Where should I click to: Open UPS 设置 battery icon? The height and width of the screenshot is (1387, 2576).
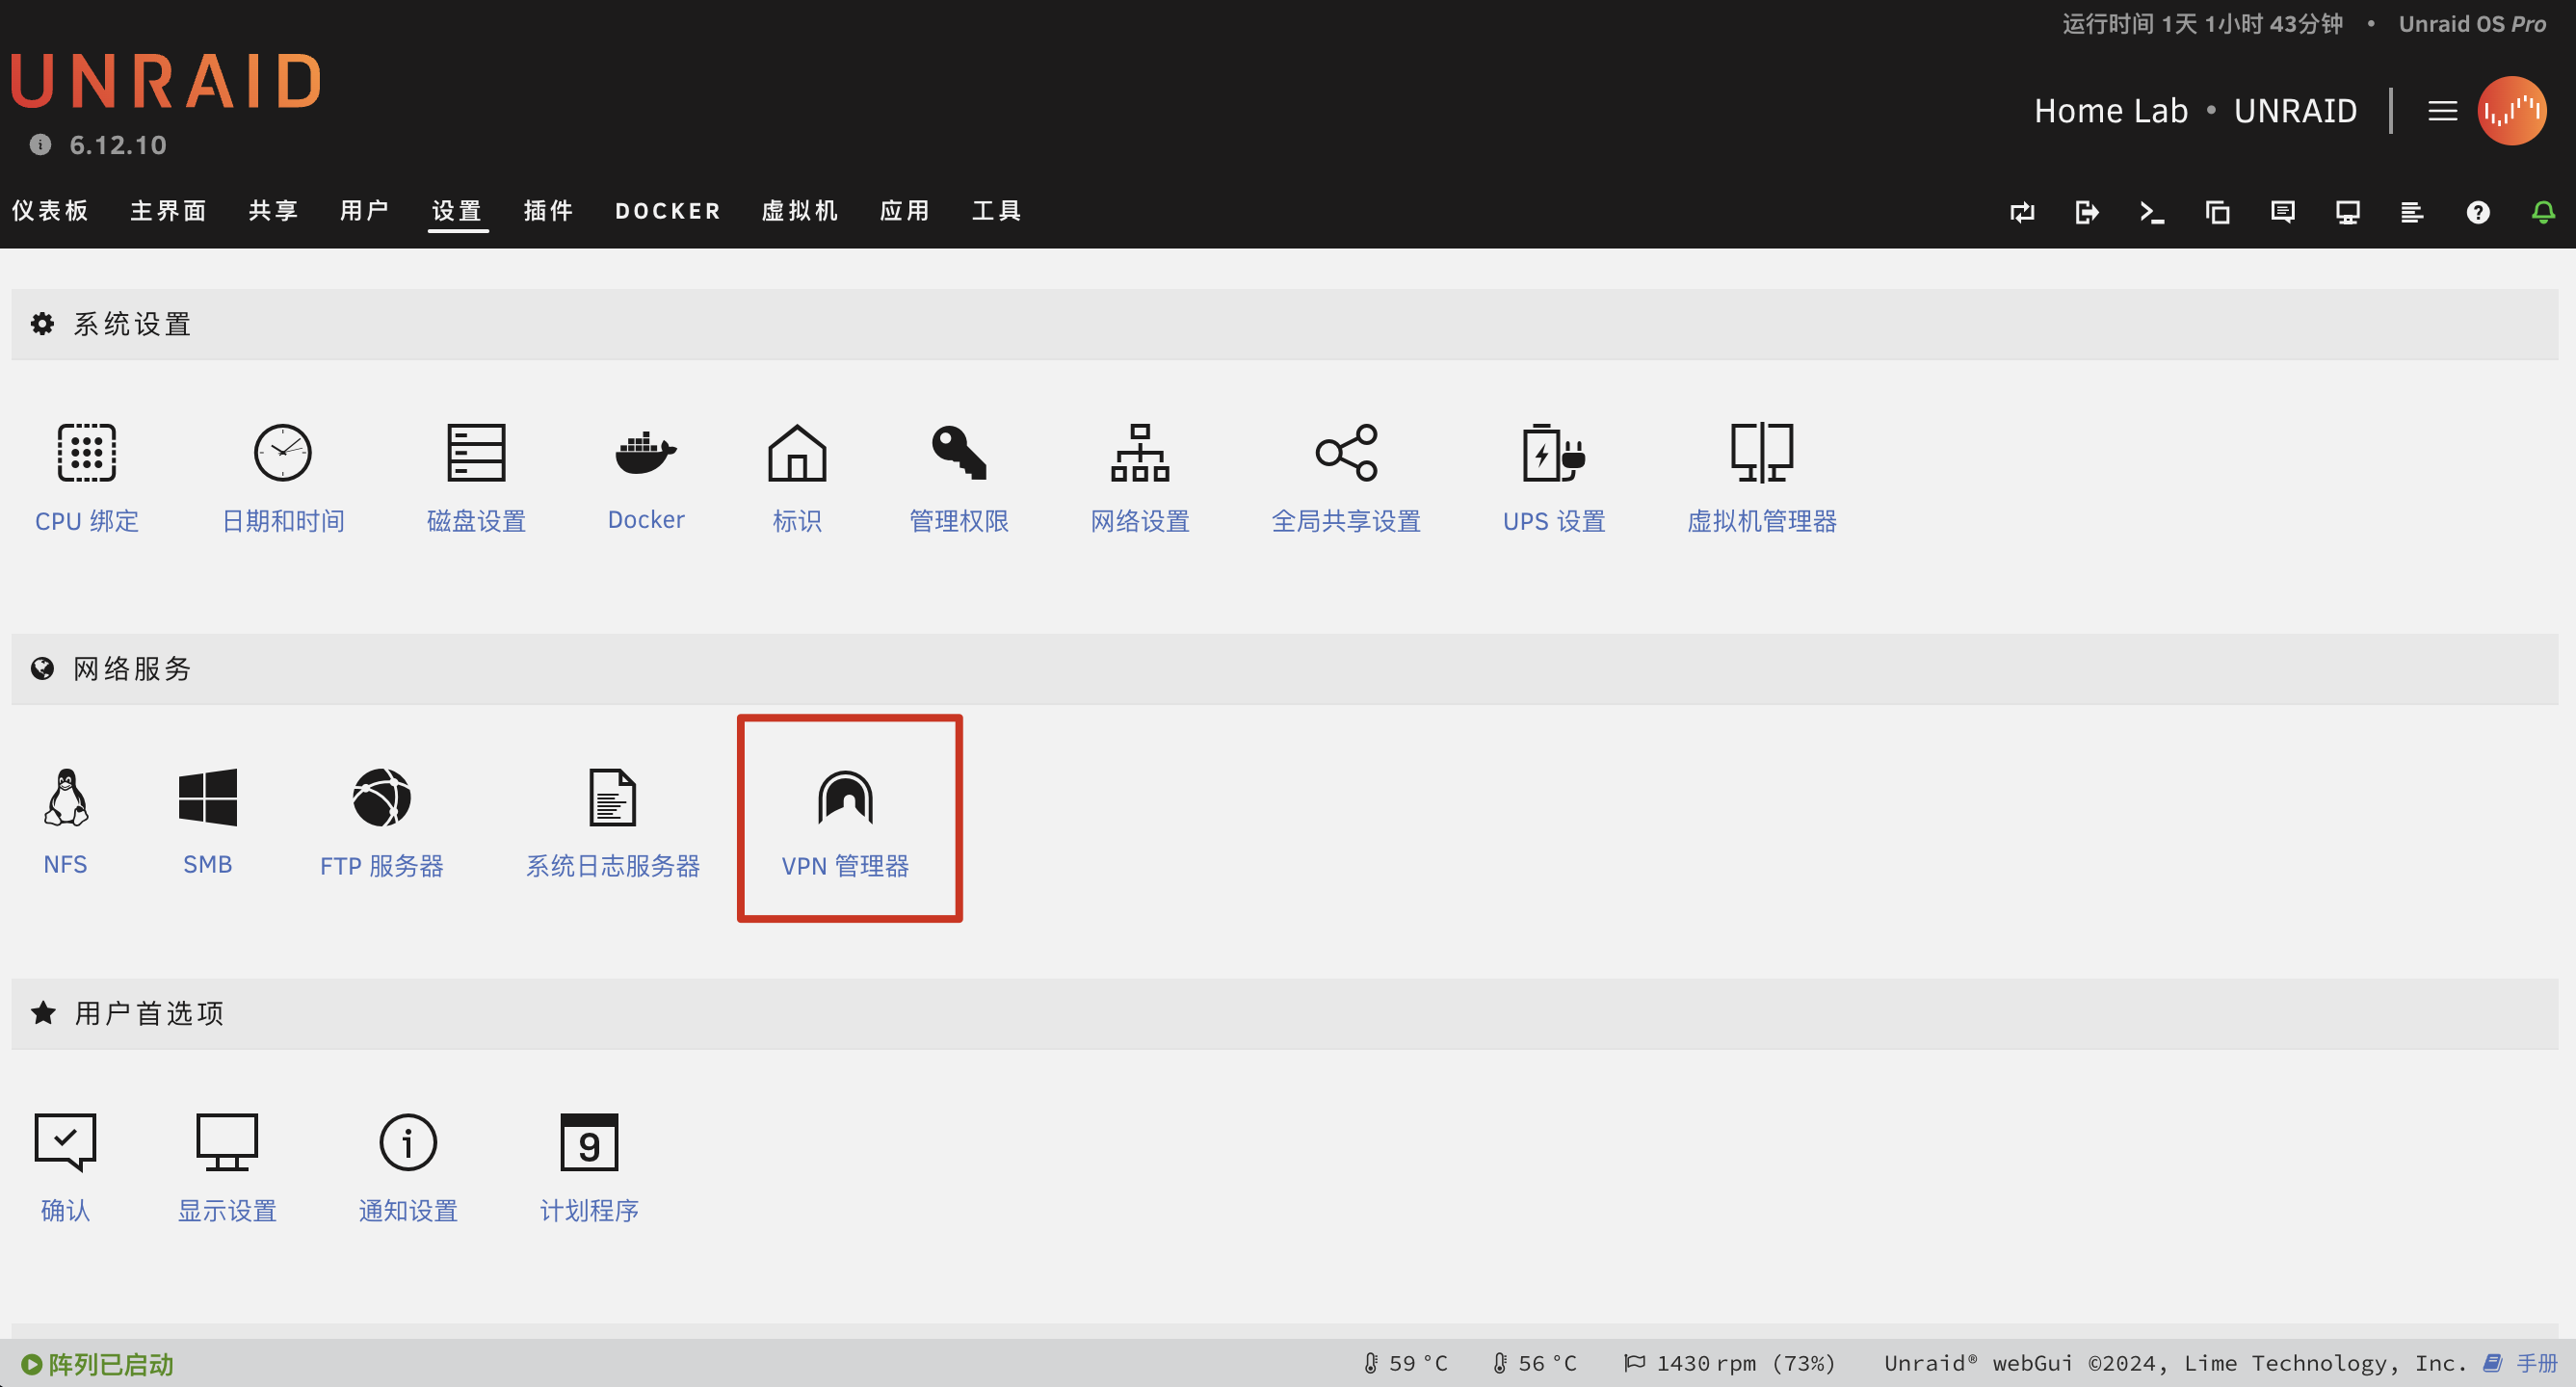pyautogui.click(x=1552, y=453)
